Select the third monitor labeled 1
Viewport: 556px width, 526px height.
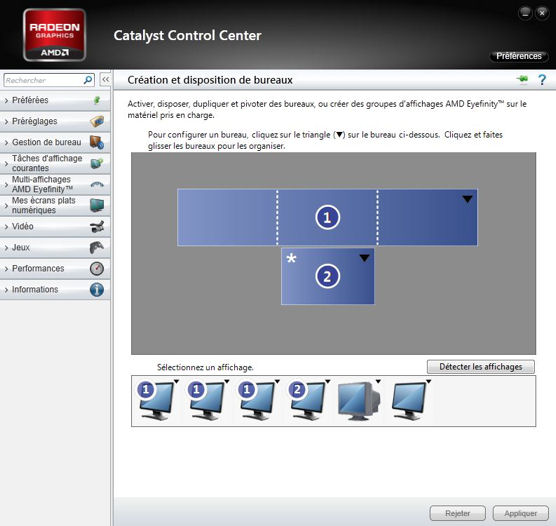(x=256, y=401)
